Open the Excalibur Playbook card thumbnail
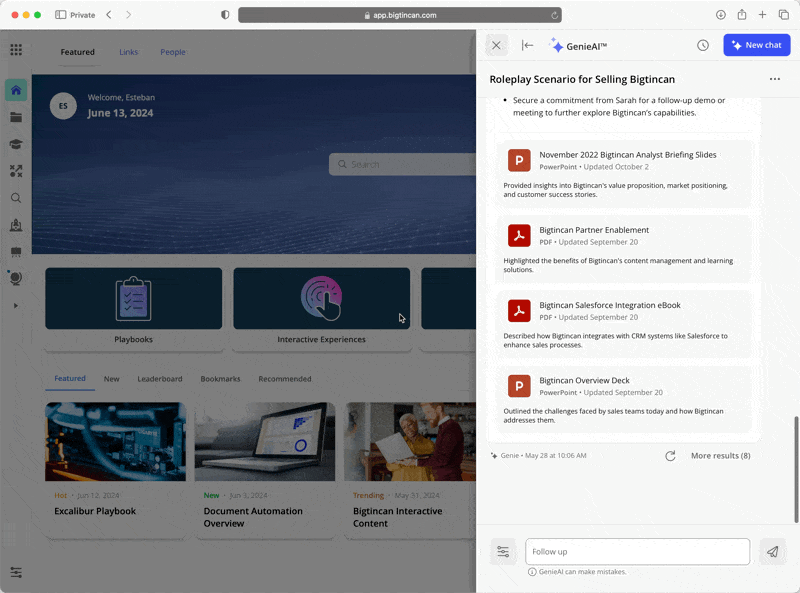 pyautogui.click(x=115, y=442)
